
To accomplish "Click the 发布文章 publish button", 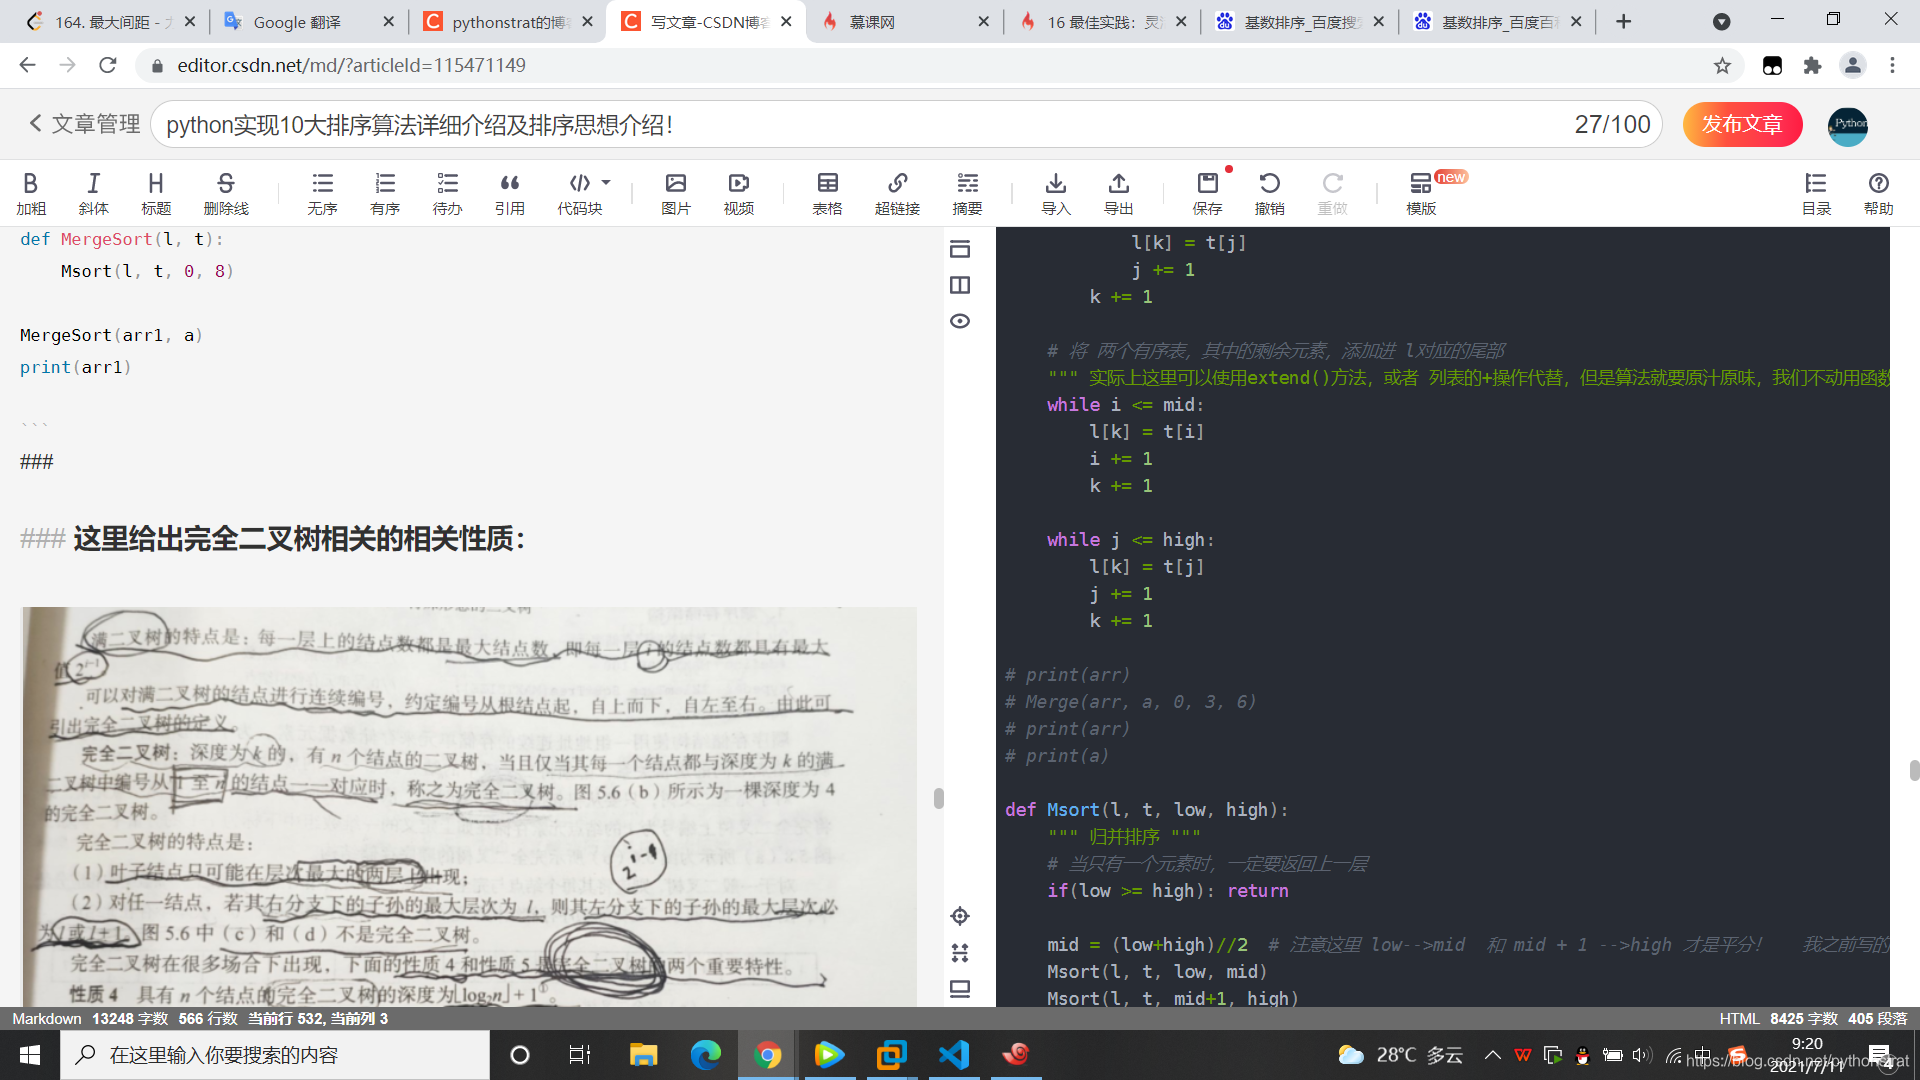I will point(1742,124).
